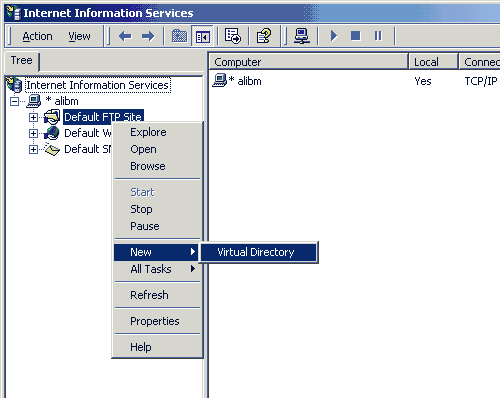
Task: Select New submenu in context menu
Action: [156, 252]
